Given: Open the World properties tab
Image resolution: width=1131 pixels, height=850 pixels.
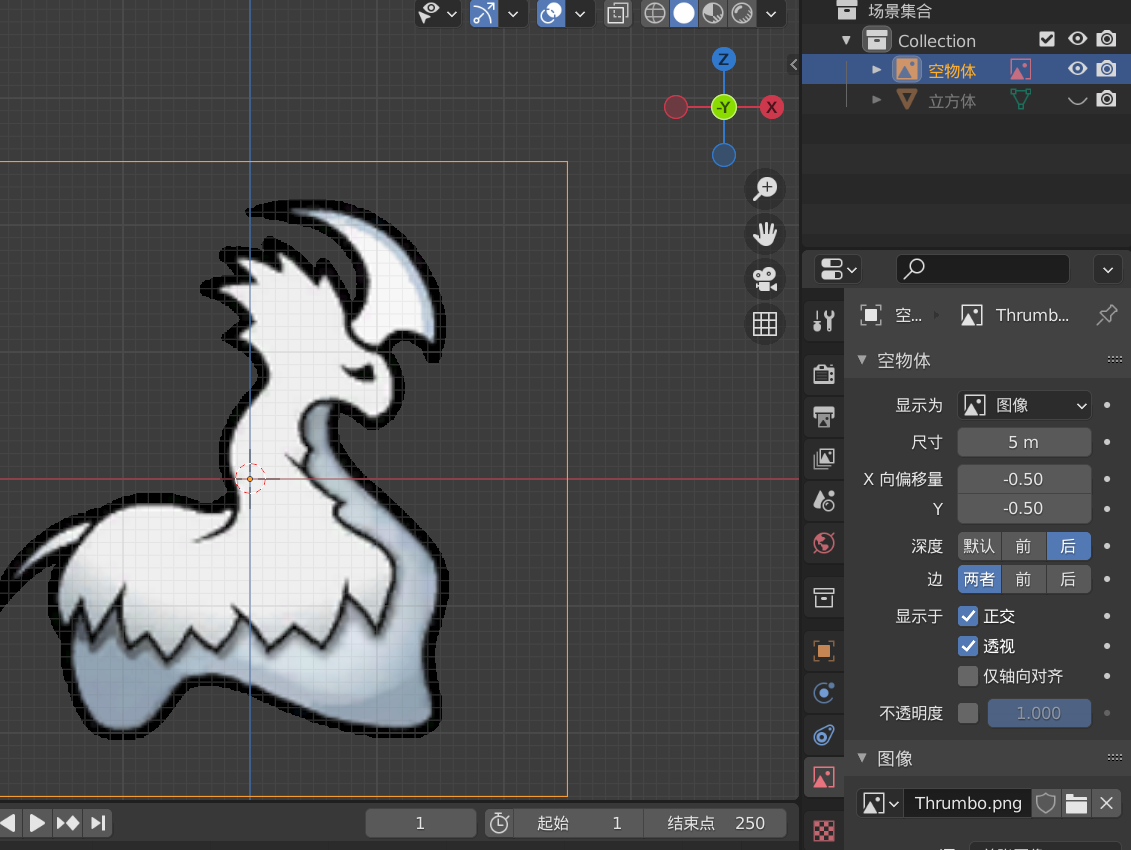Looking at the screenshot, I should tap(823, 543).
